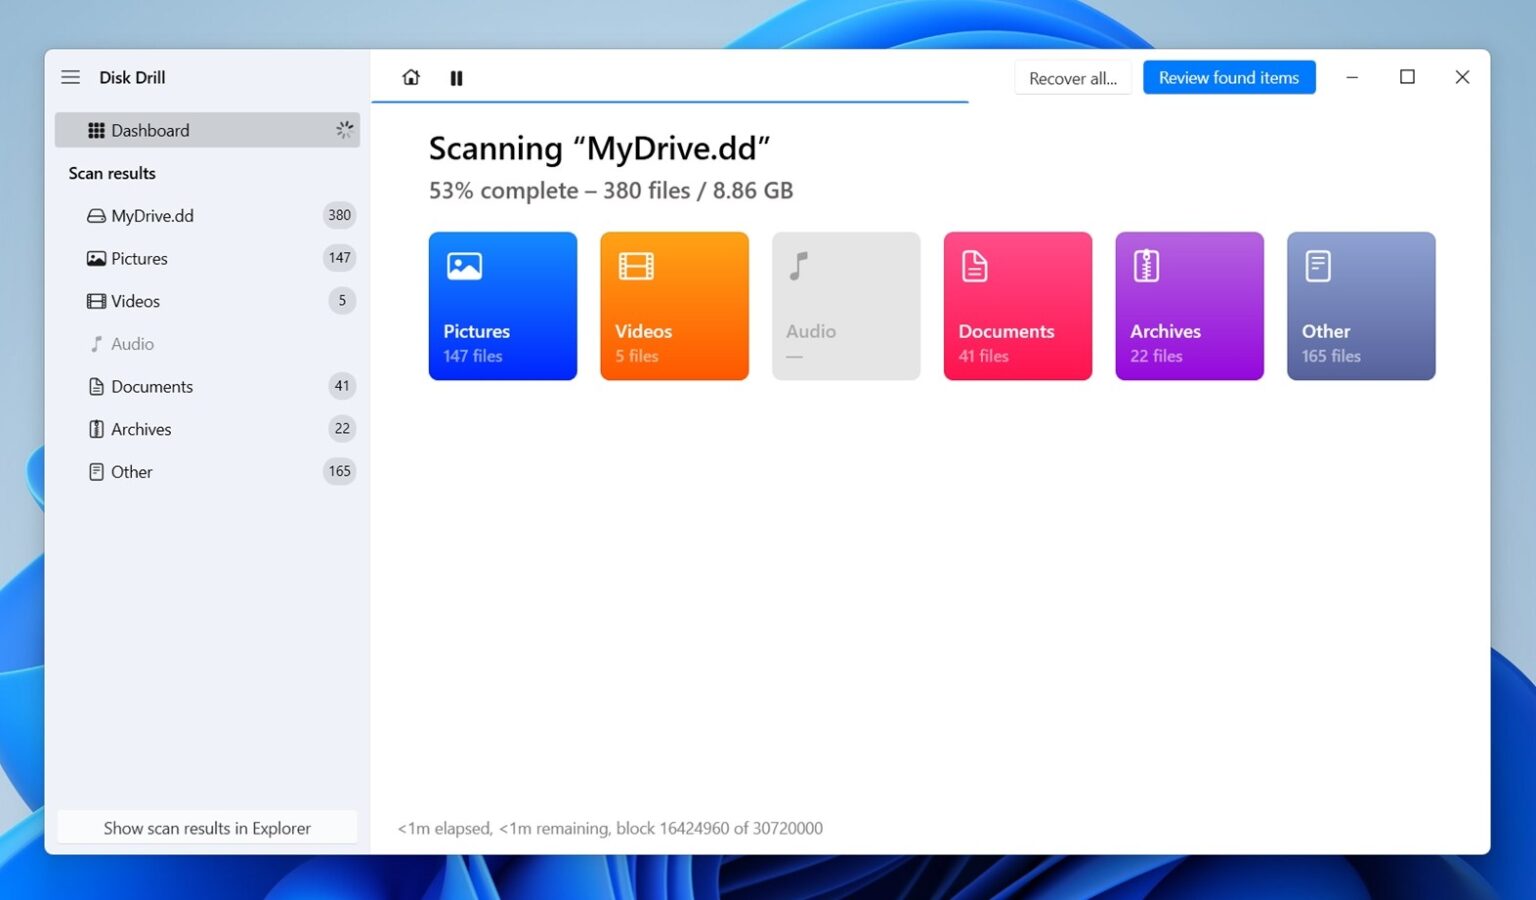Select the Audio music note icon
1536x900 pixels.
point(95,344)
